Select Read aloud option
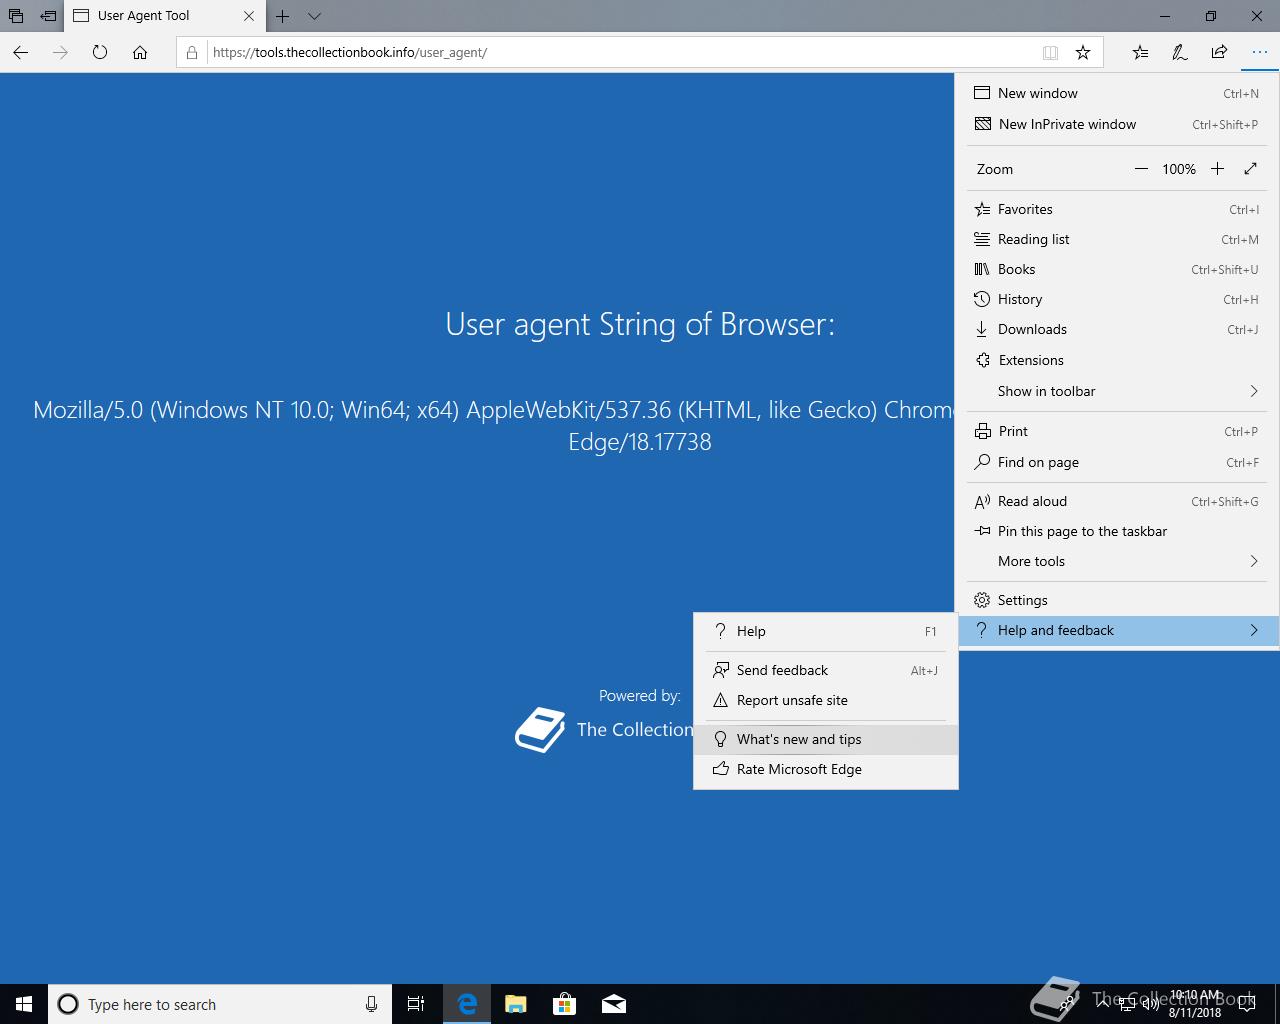The width and height of the screenshot is (1280, 1024). 1117,501
